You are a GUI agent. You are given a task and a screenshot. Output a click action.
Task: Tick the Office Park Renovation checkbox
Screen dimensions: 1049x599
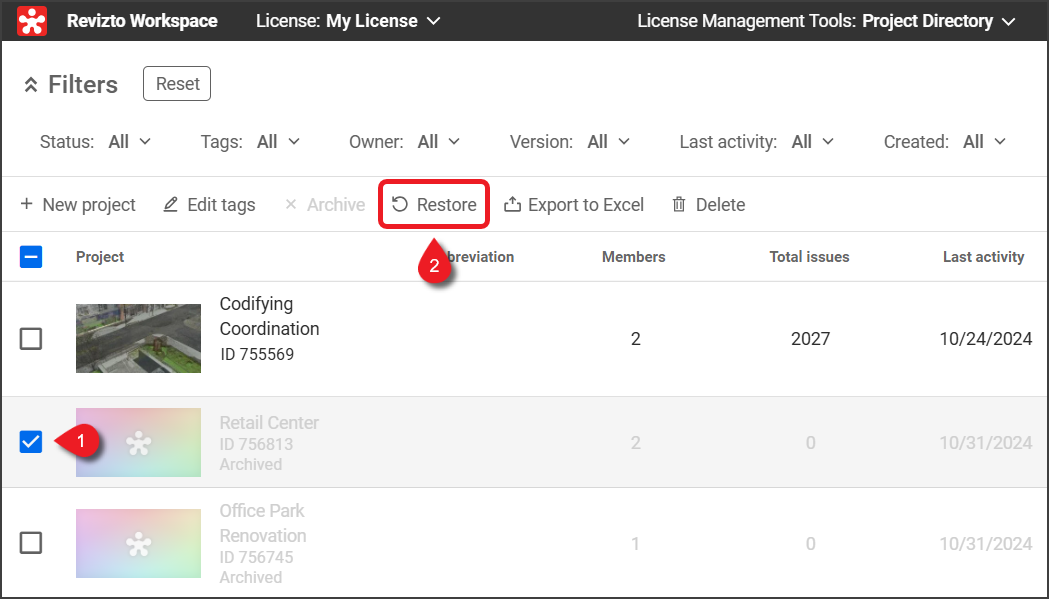31,543
